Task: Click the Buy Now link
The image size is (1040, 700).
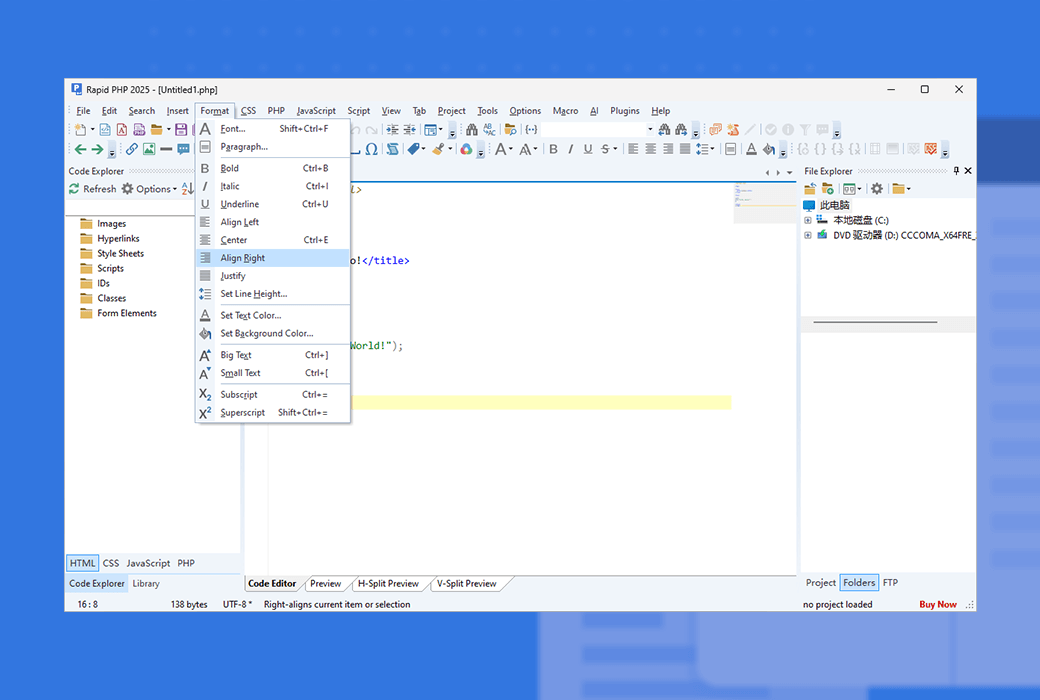Action: [938, 604]
